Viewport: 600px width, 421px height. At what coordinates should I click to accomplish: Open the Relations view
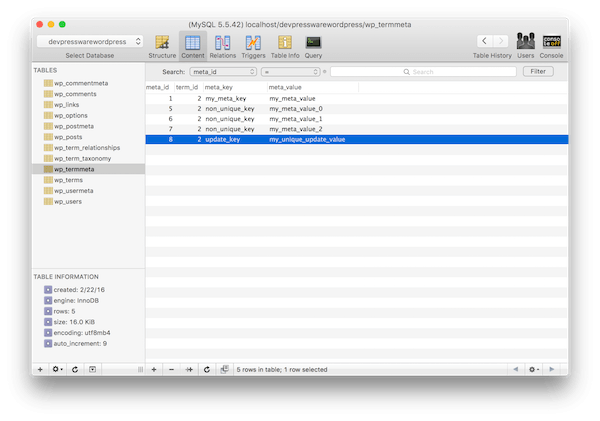tap(223, 46)
